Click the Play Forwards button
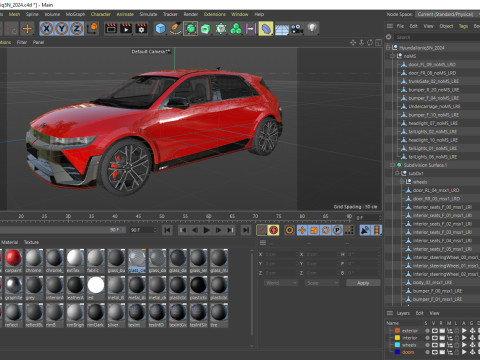 (x=206, y=230)
